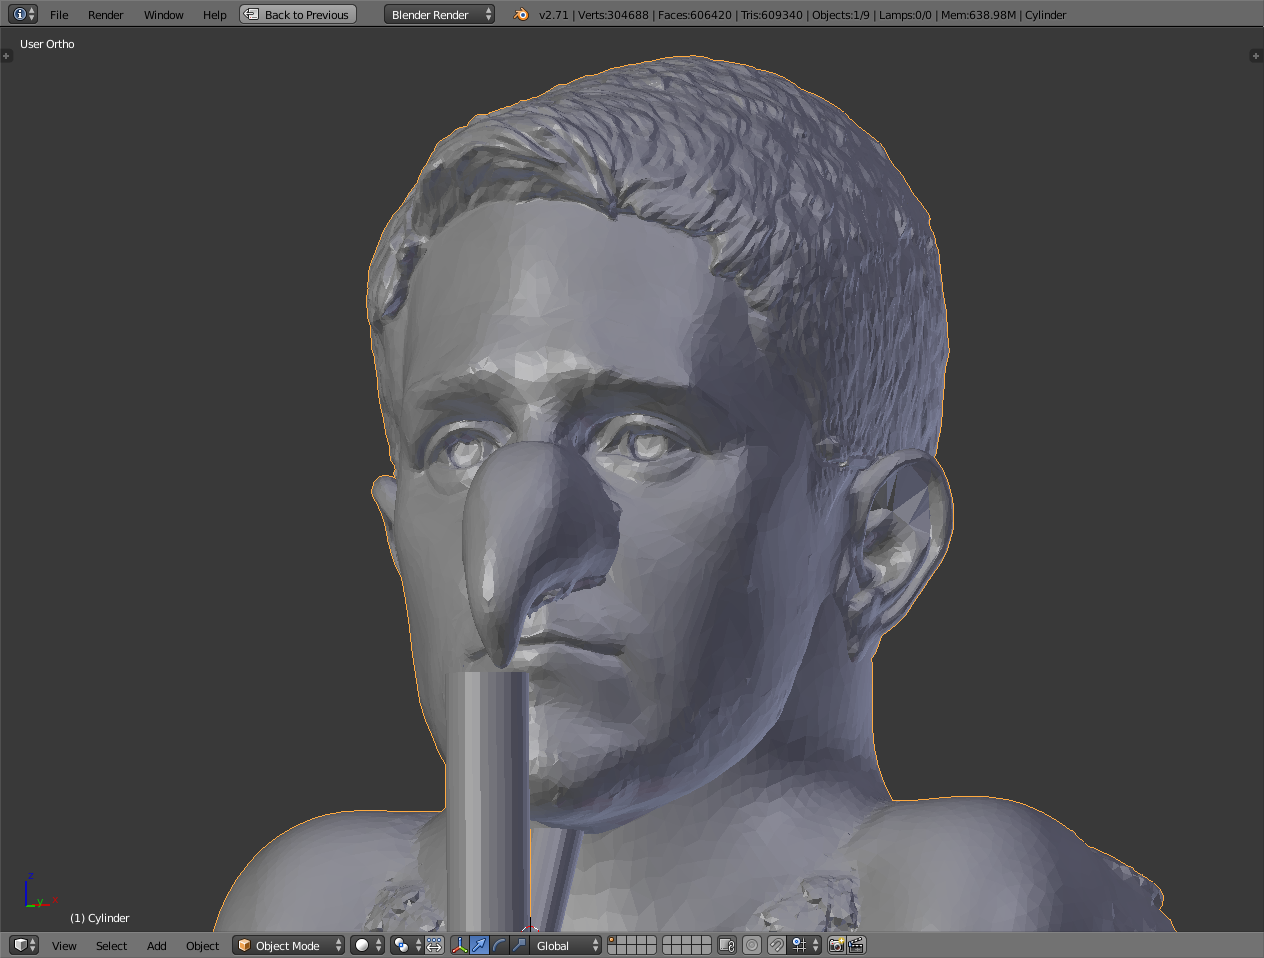This screenshot has height=958, width=1264.
Task: Toggle the snap magnet icon
Action: (x=776, y=945)
